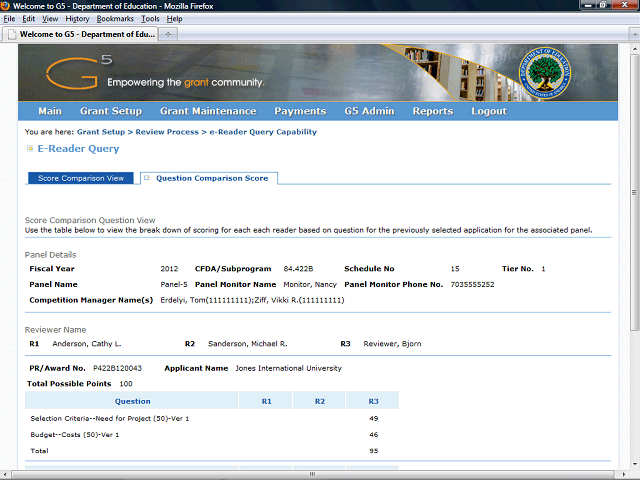The image size is (640, 480).
Task: Click 'Budget--Costs (50)-Ver 1' row
Action: click(x=212, y=435)
